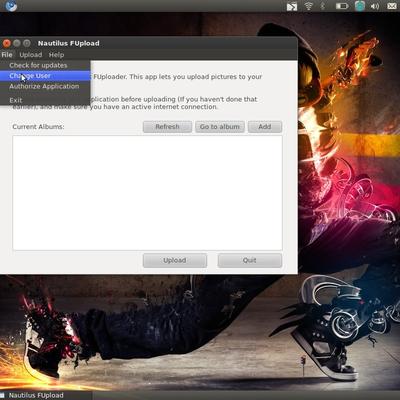
Task: Click the tray icon left of Wi-Fi
Action: [292, 6]
